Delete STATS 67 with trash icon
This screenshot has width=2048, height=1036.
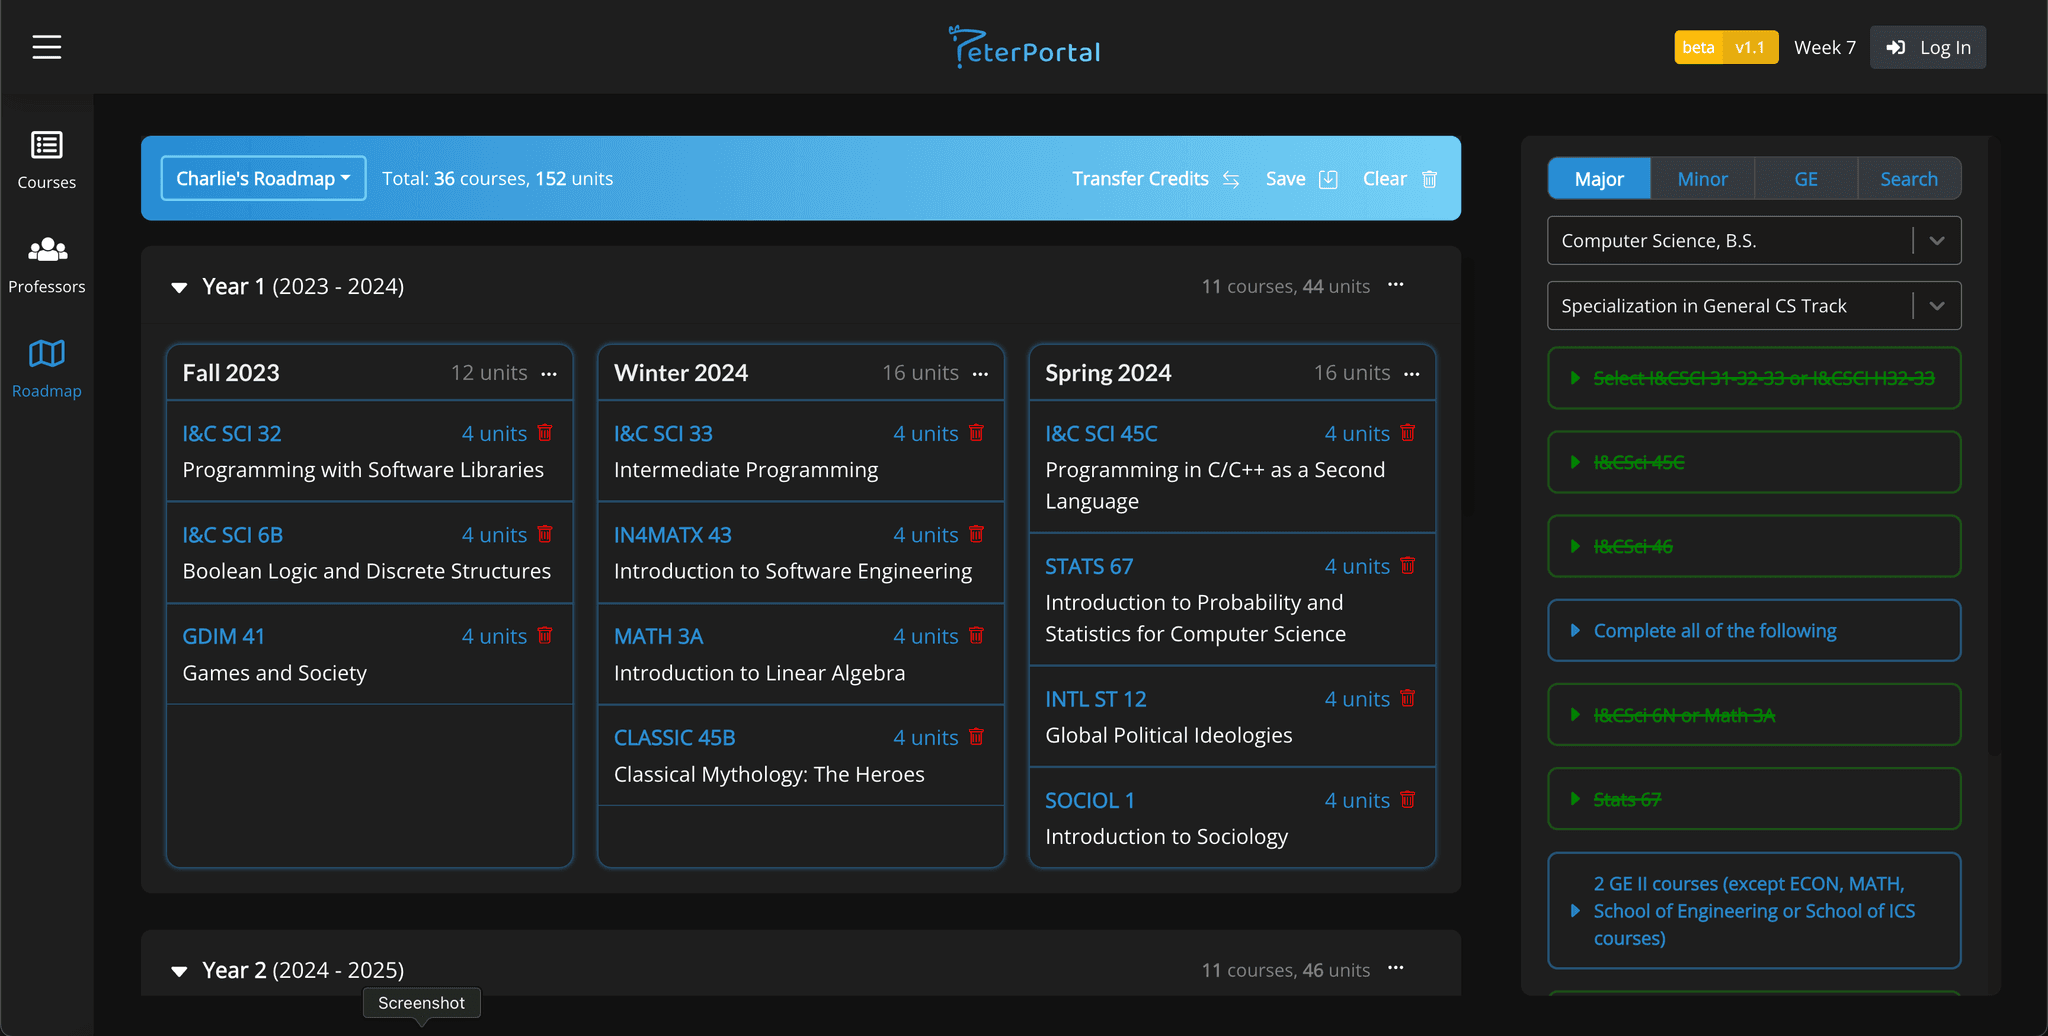[1408, 565]
